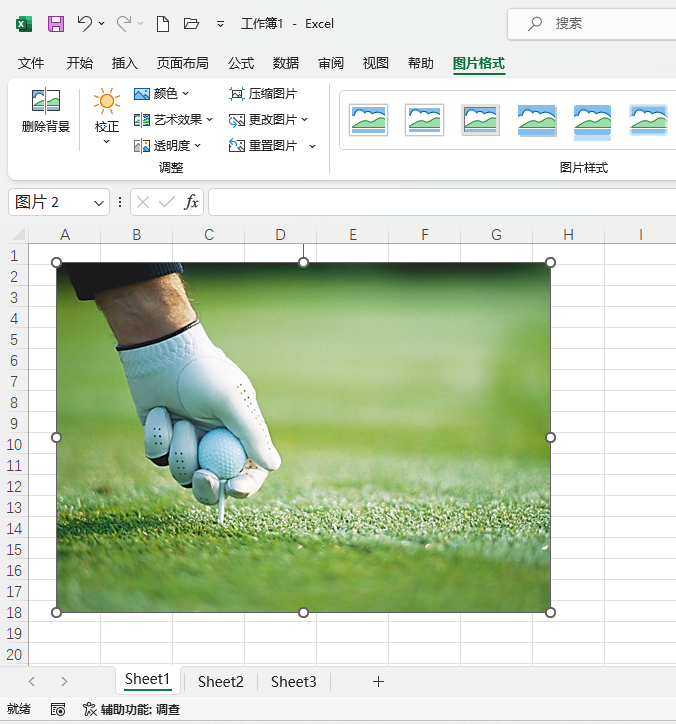Open the Name Box dropdown showing 图片 2

coord(98,203)
